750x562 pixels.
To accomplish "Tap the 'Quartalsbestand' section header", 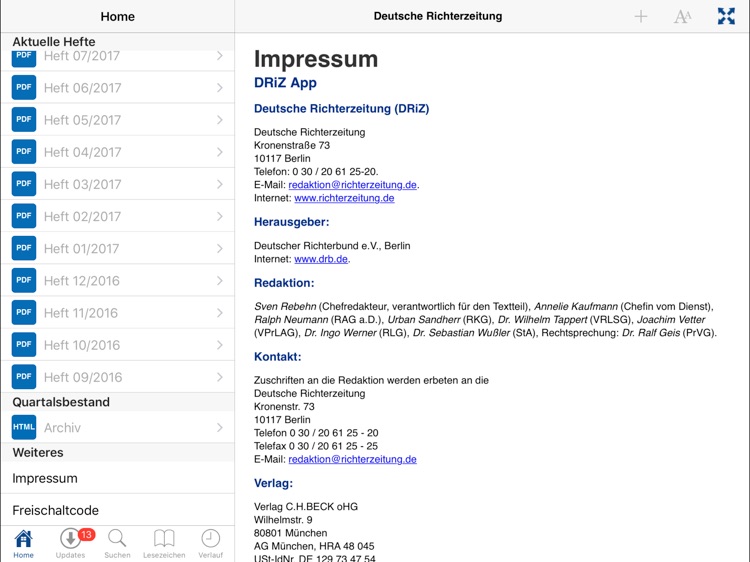I will click(61, 402).
